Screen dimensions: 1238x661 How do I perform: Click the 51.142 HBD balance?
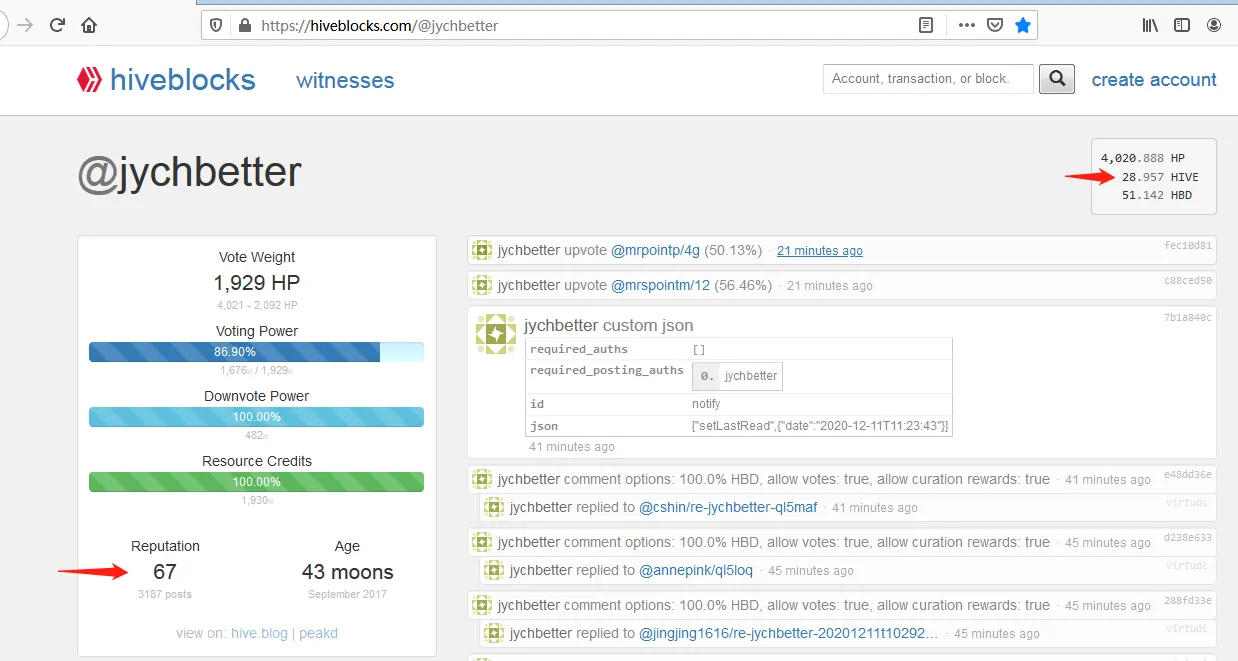point(1156,196)
